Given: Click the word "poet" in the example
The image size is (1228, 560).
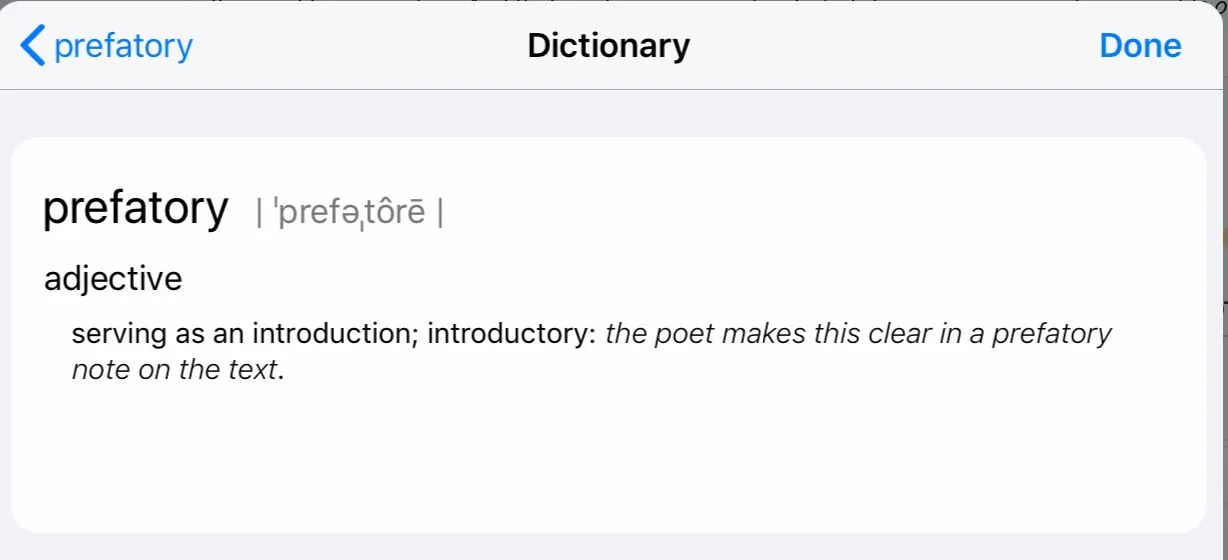Looking at the screenshot, I should pos(685,333).
